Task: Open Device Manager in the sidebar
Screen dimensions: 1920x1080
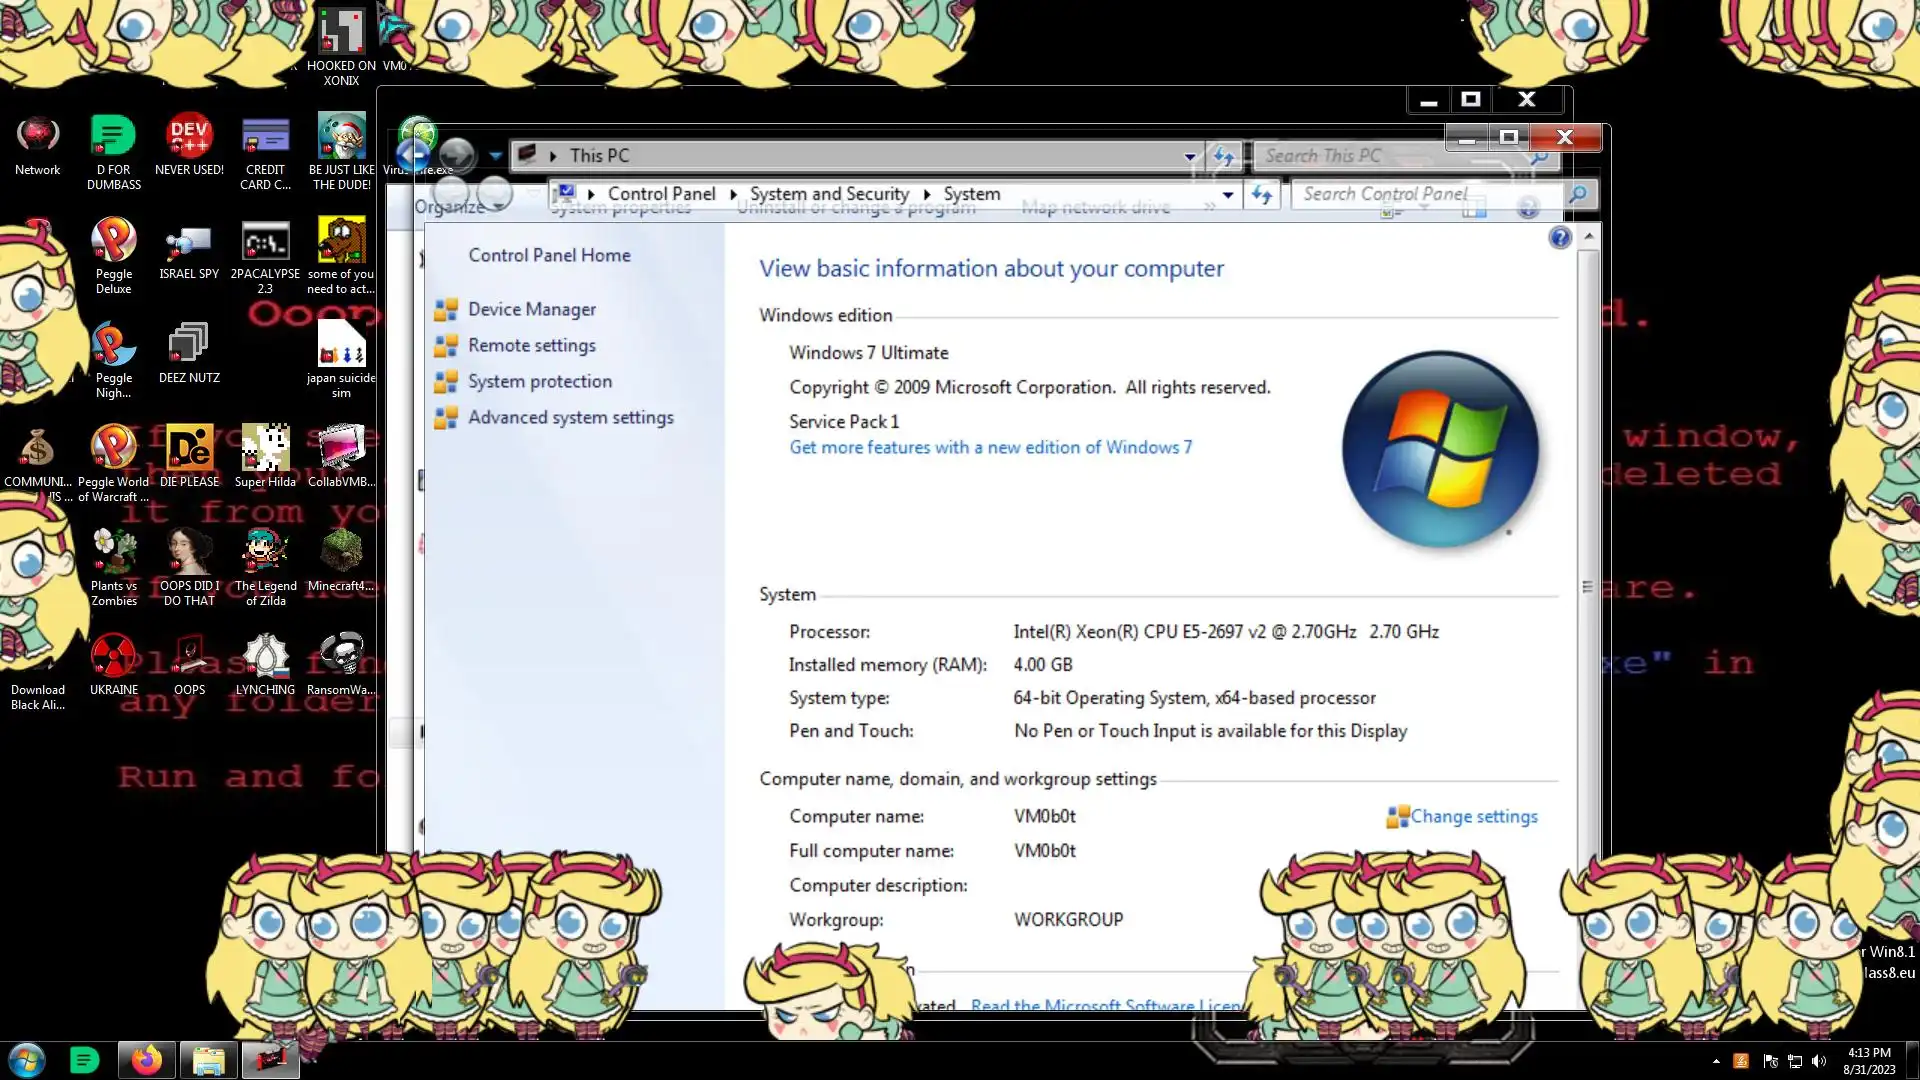Action: (x=531, y=310)
